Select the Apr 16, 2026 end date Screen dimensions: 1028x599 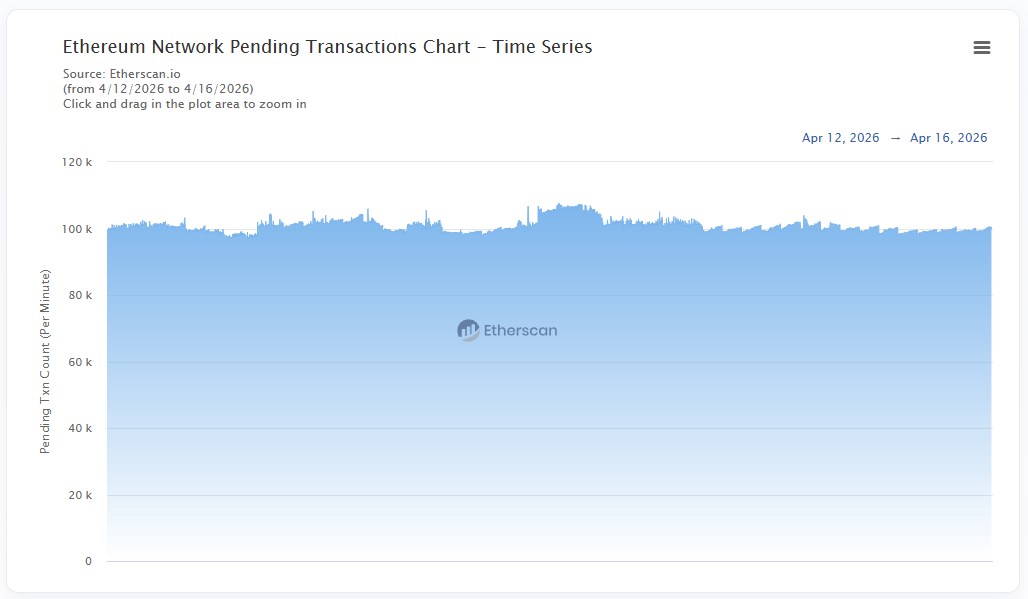948,138
